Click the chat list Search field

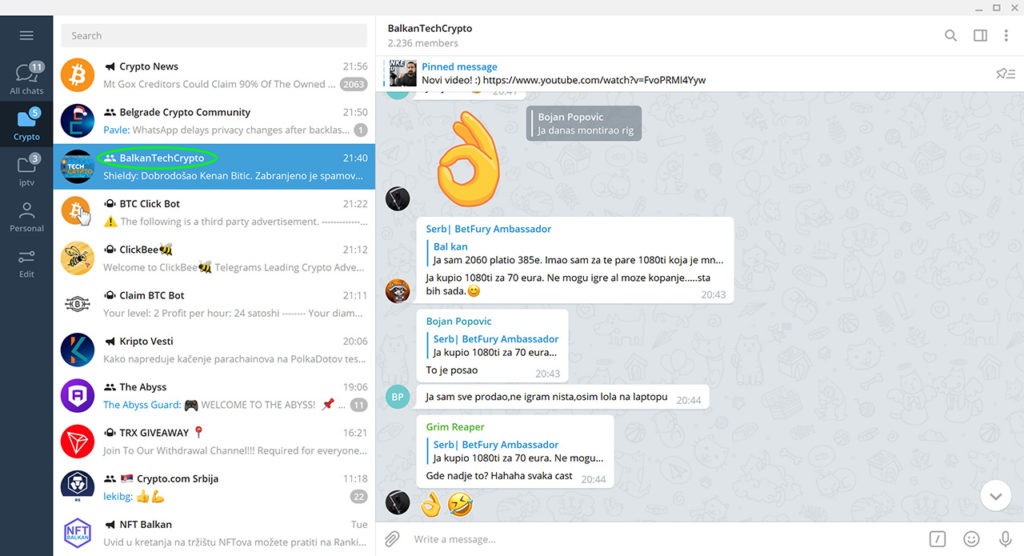click(214, 36)
